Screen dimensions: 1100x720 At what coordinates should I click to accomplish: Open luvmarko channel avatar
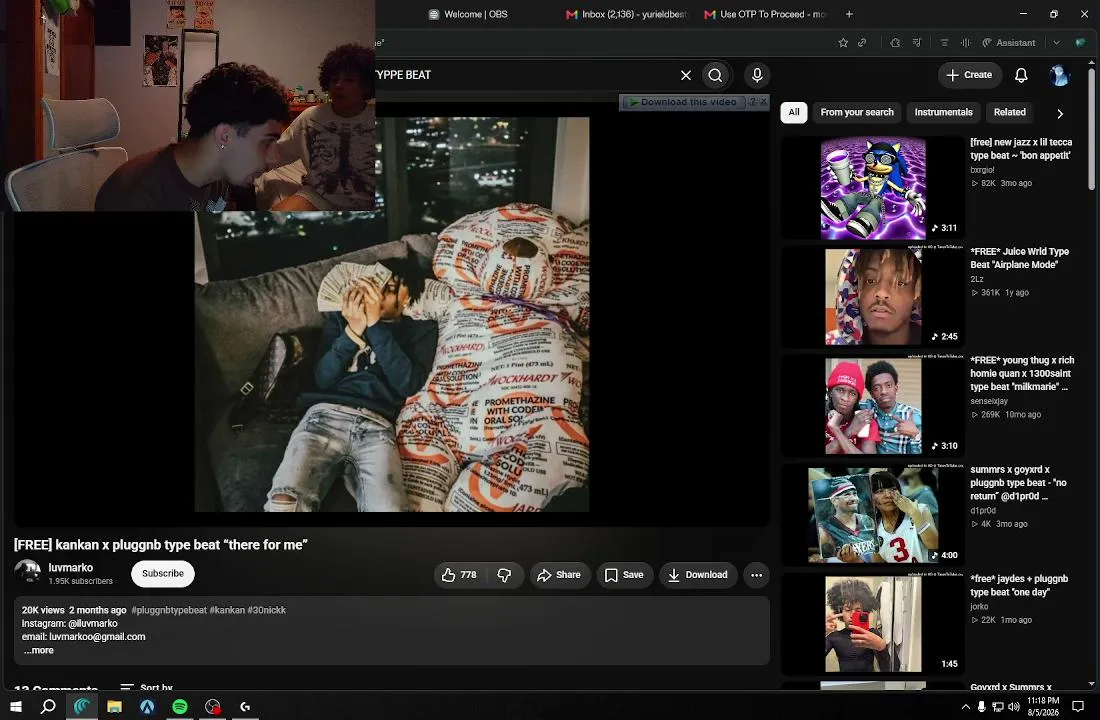pos(28,573)
